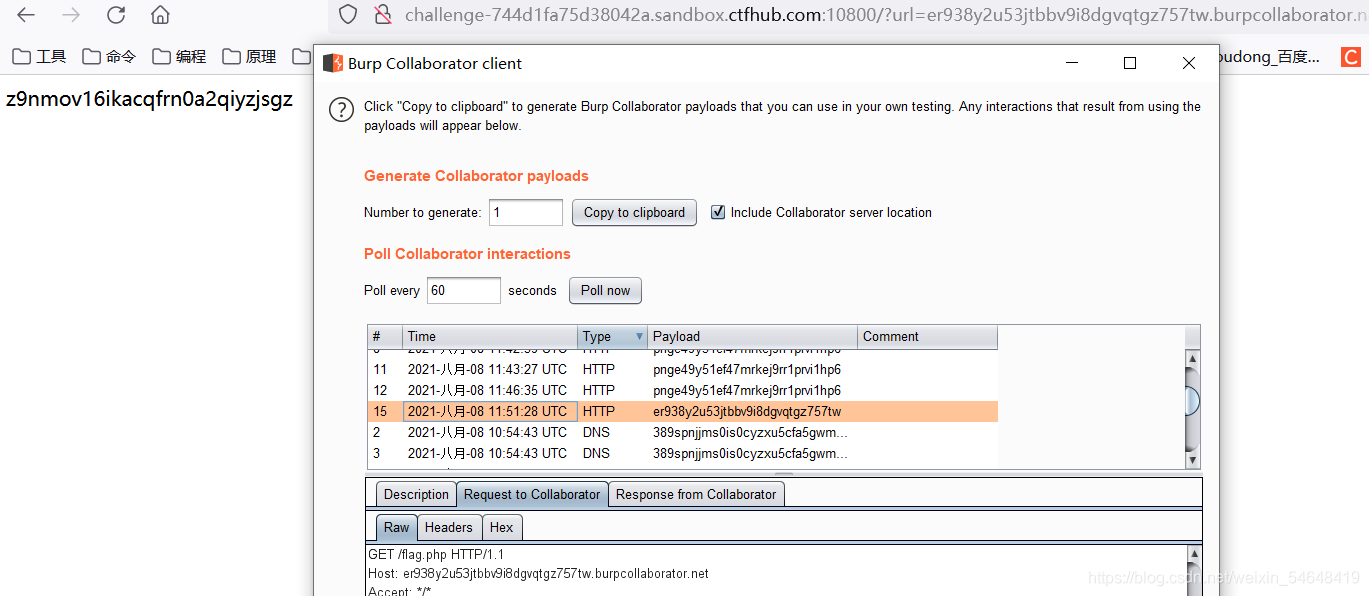Screen dimensions: 1369x596
Task: Open the Response from Collaborator tab
Action: [x=696, y=494]
